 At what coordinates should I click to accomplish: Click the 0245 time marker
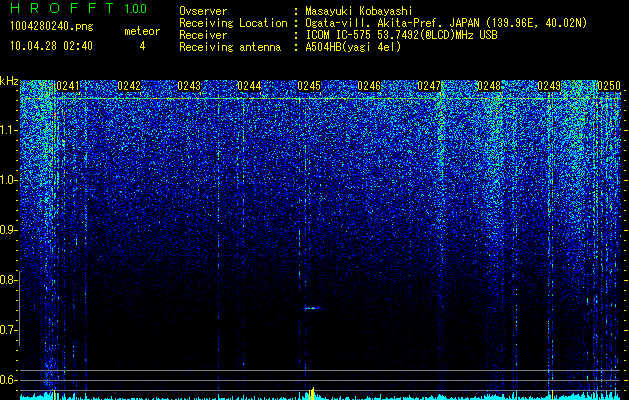tap(309, 86)
